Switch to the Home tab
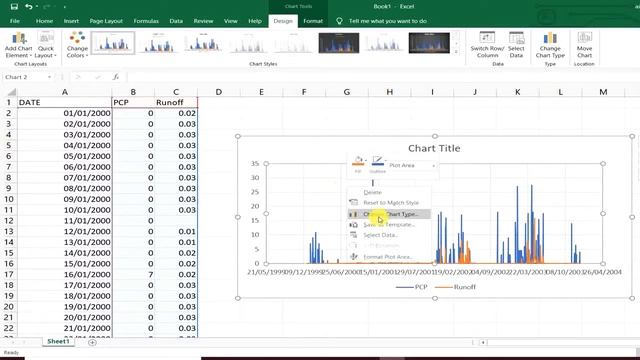Image resolution: width=640 pixels, height=360 pixels. [x=44, y=21]
